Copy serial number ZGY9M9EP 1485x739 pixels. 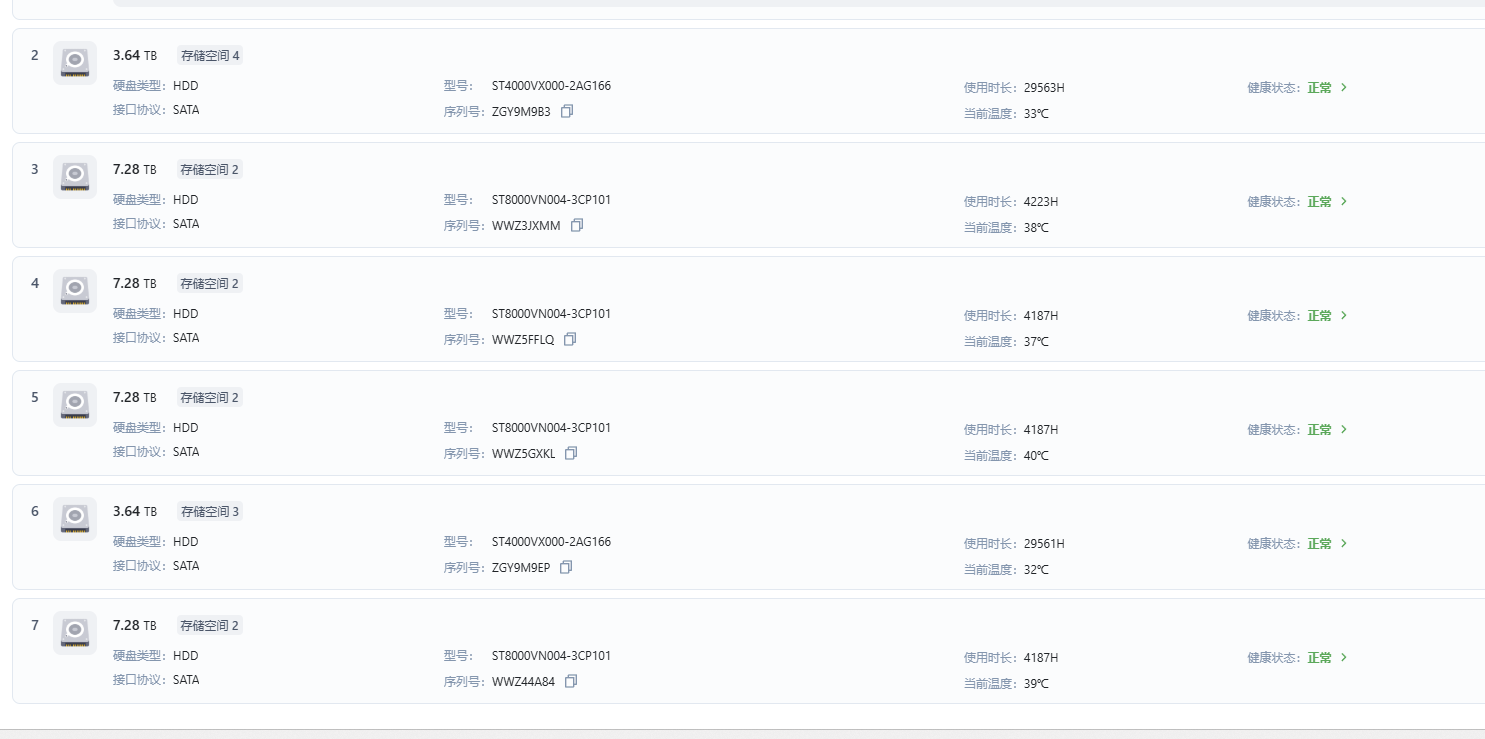click(x=566, y=567)
